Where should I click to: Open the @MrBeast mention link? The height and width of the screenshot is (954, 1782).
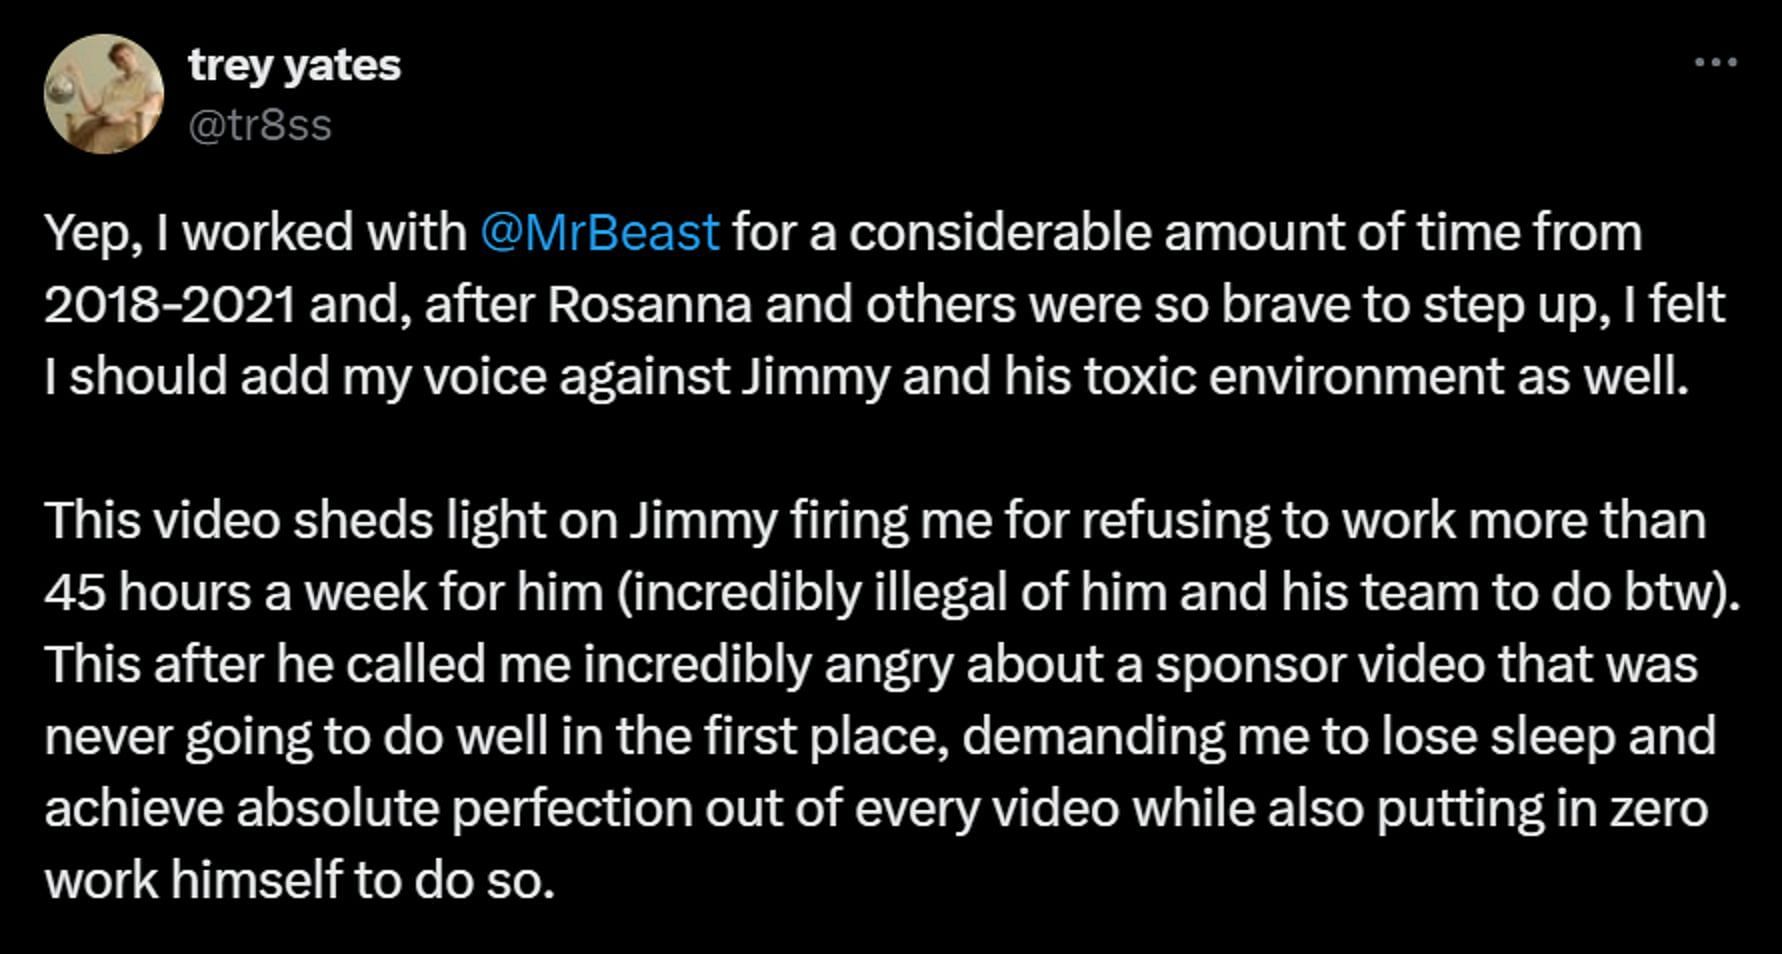(600, 233)
